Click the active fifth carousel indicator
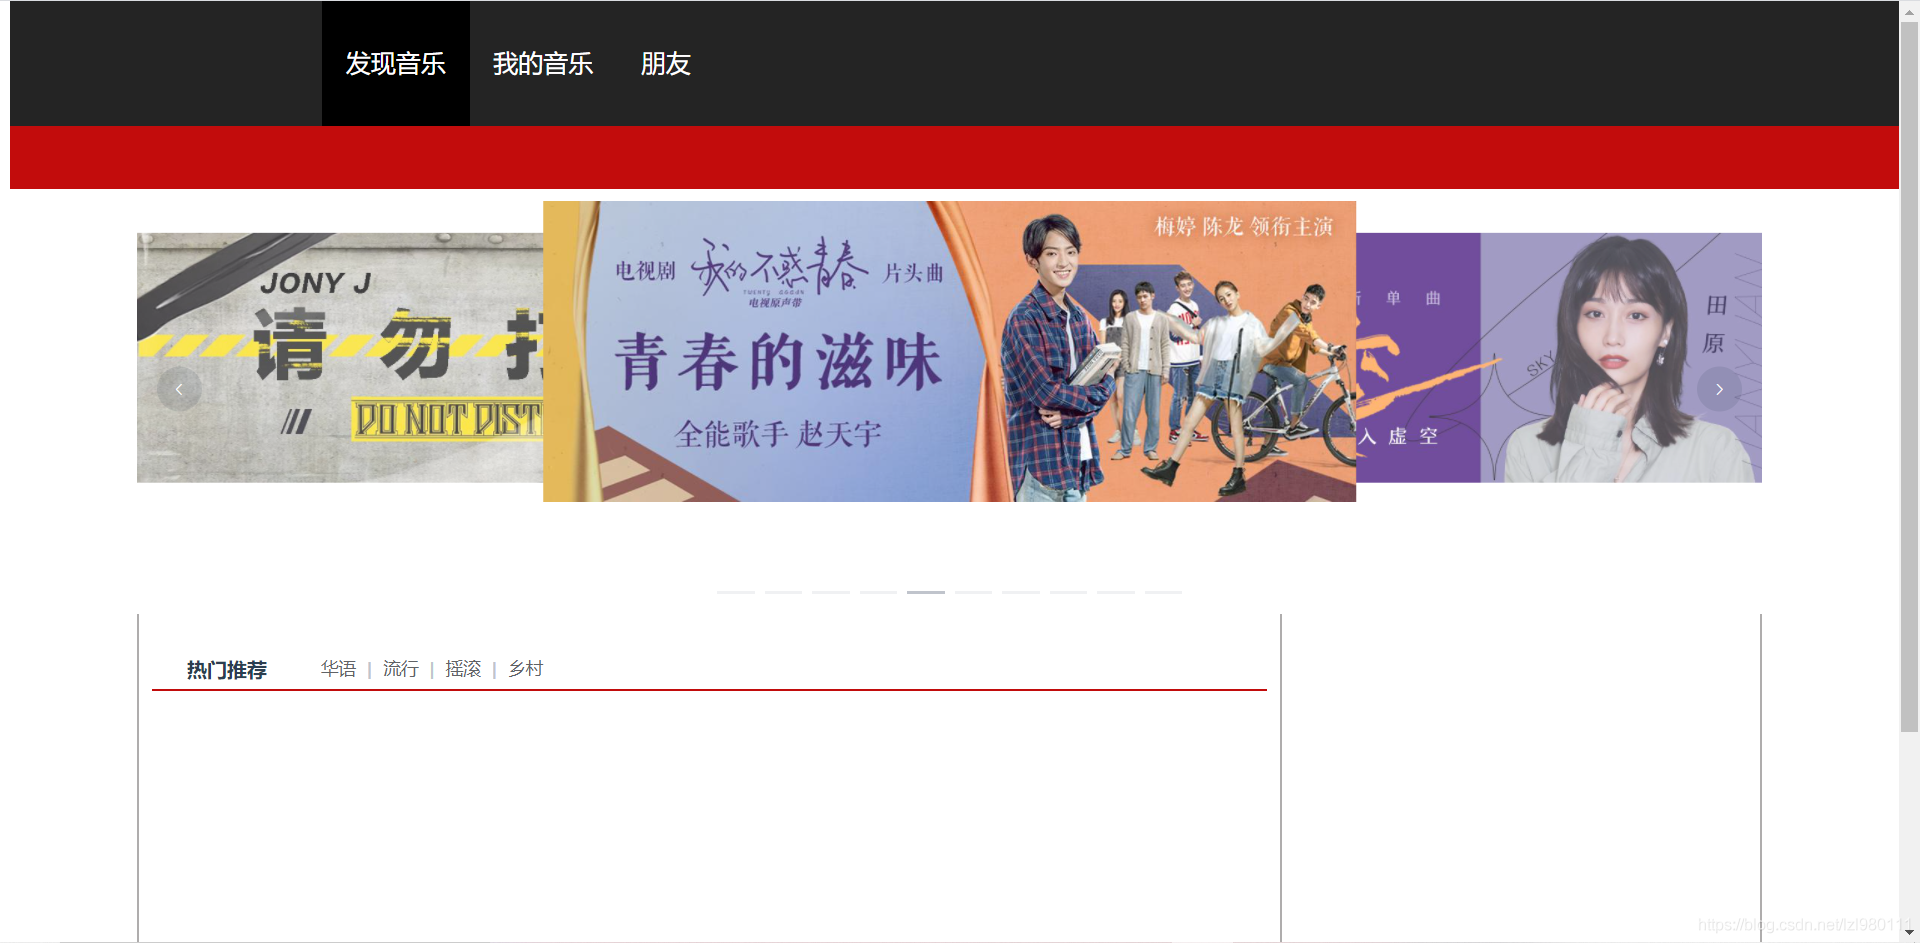This screenshot has width=1920, height=943. click(926, 592)
